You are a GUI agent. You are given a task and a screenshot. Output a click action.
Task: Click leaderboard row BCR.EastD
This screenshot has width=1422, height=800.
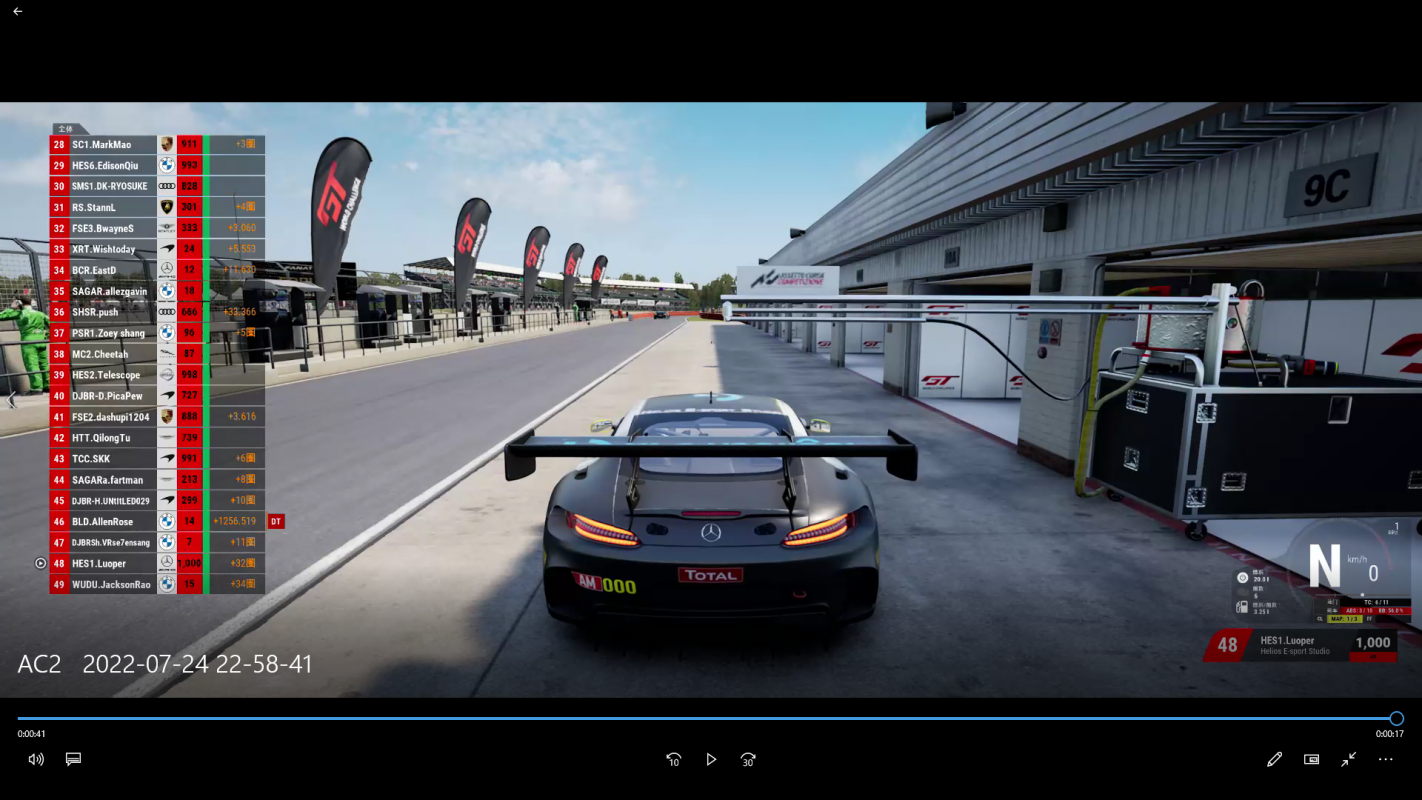pos(157,271)
